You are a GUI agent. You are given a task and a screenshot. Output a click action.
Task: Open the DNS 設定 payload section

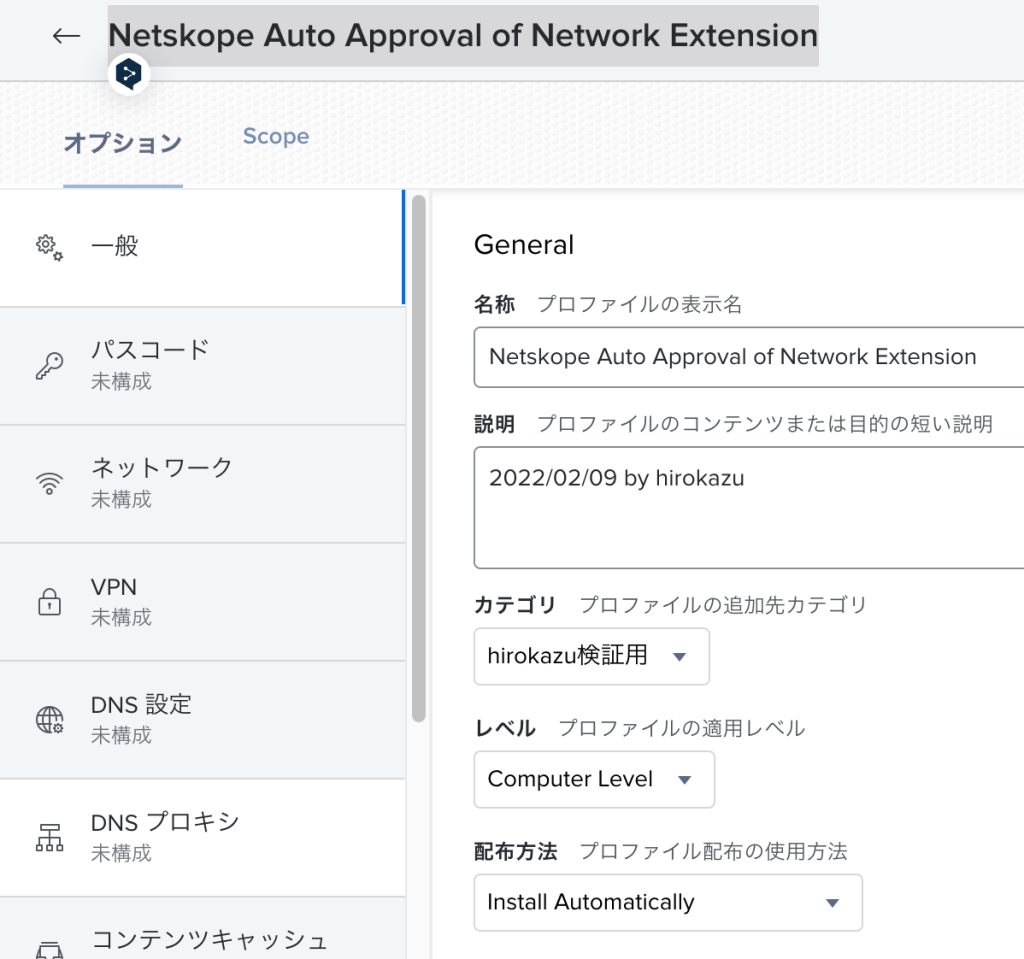[x=202, y=720]
